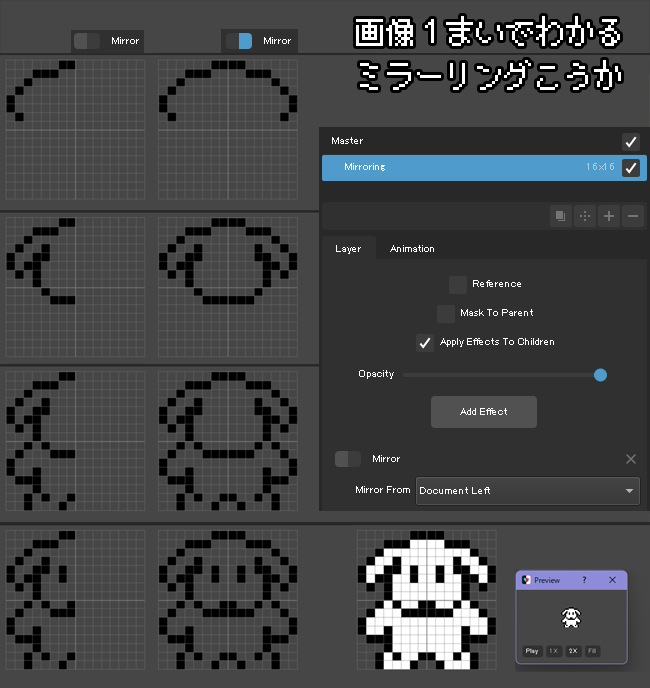
Task: Uncheck Apply Effects To Children
Action: (425, 343)
